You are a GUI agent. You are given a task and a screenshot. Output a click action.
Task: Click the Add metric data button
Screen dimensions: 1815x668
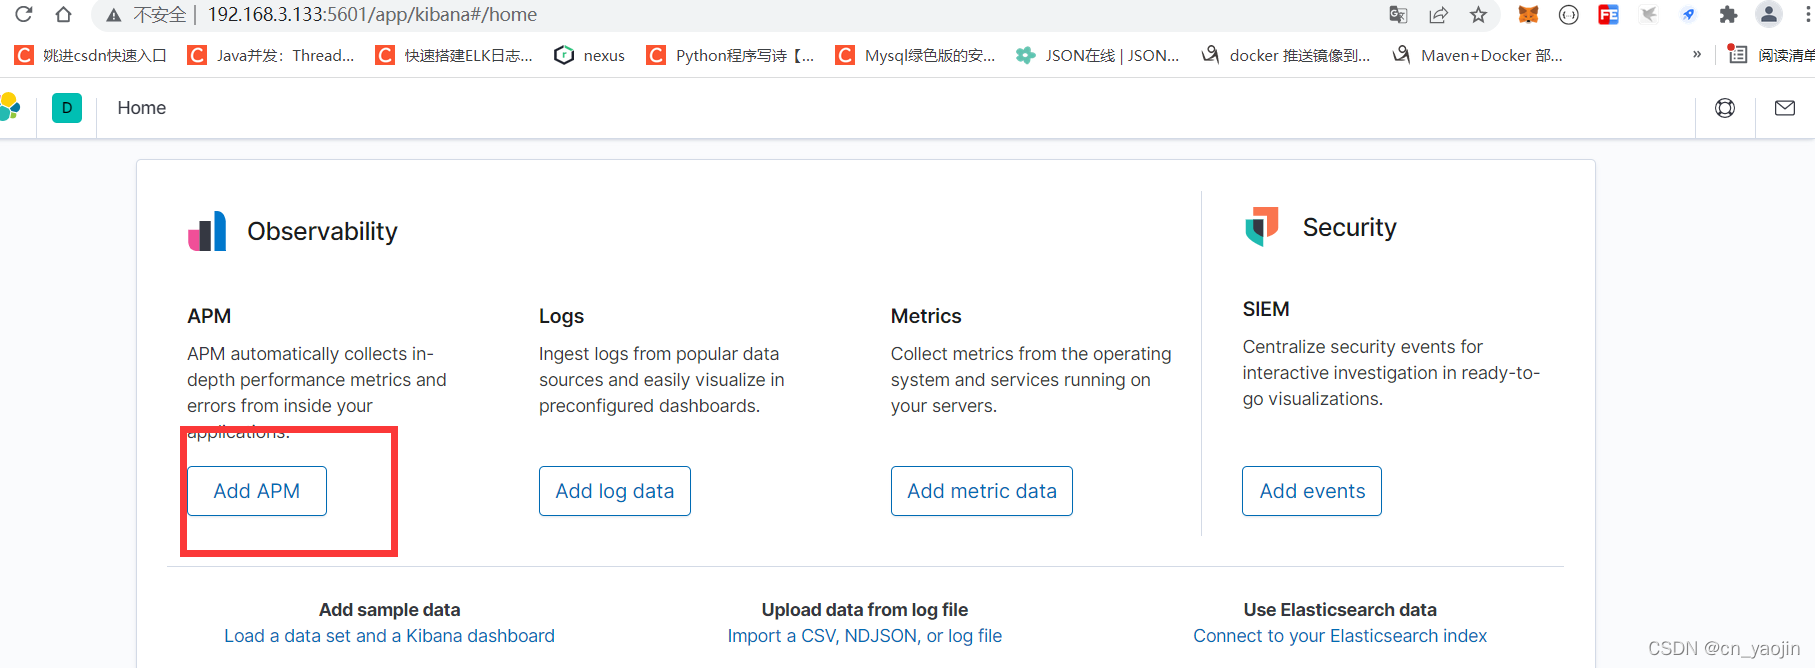[x=982, y=491]
